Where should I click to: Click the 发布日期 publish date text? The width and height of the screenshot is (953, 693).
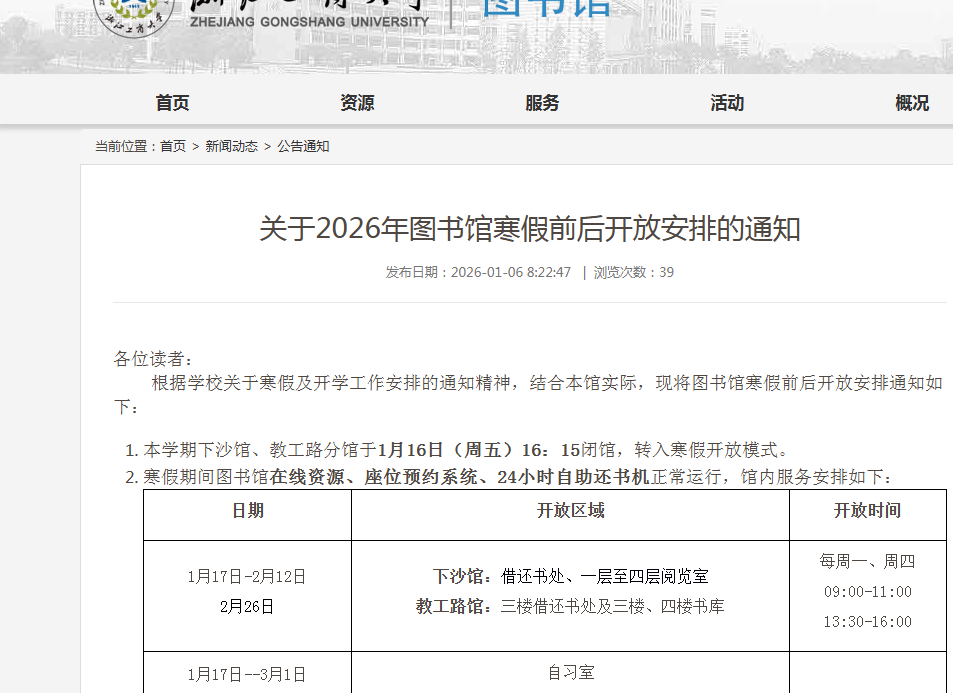[478, 272]
